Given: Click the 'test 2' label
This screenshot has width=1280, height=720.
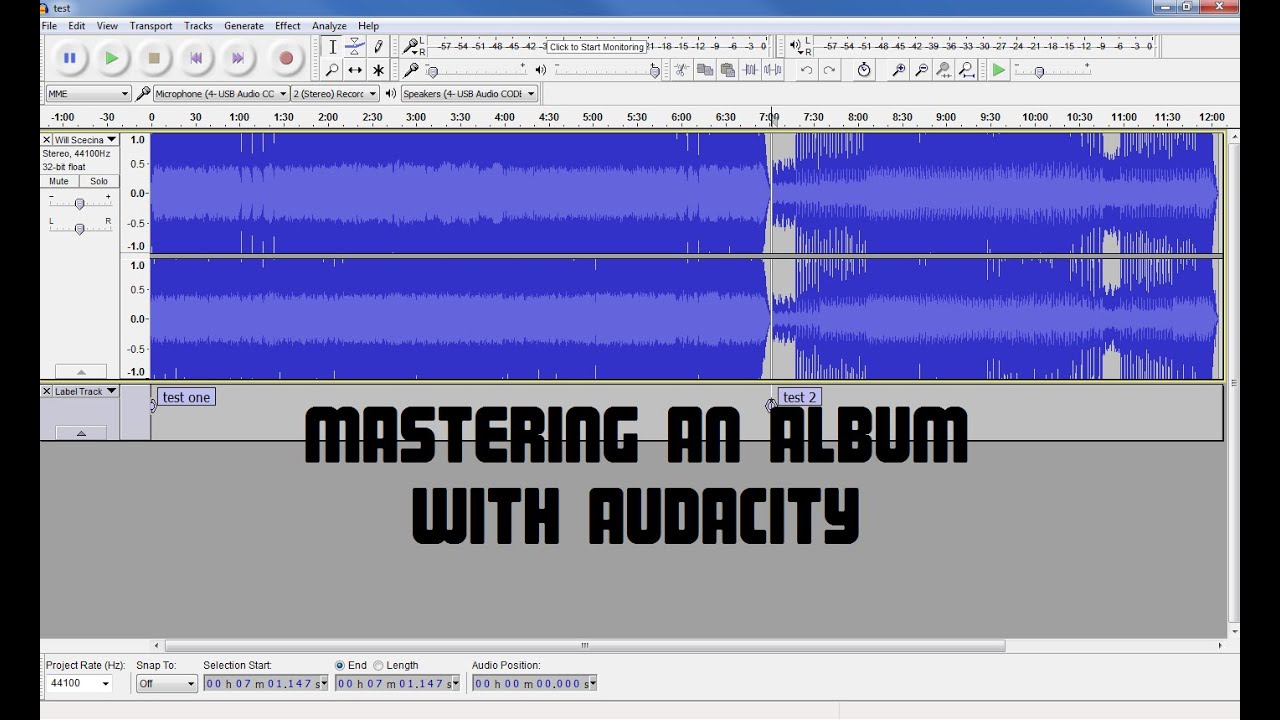Looking at the screenshot, I should (799, 397).
